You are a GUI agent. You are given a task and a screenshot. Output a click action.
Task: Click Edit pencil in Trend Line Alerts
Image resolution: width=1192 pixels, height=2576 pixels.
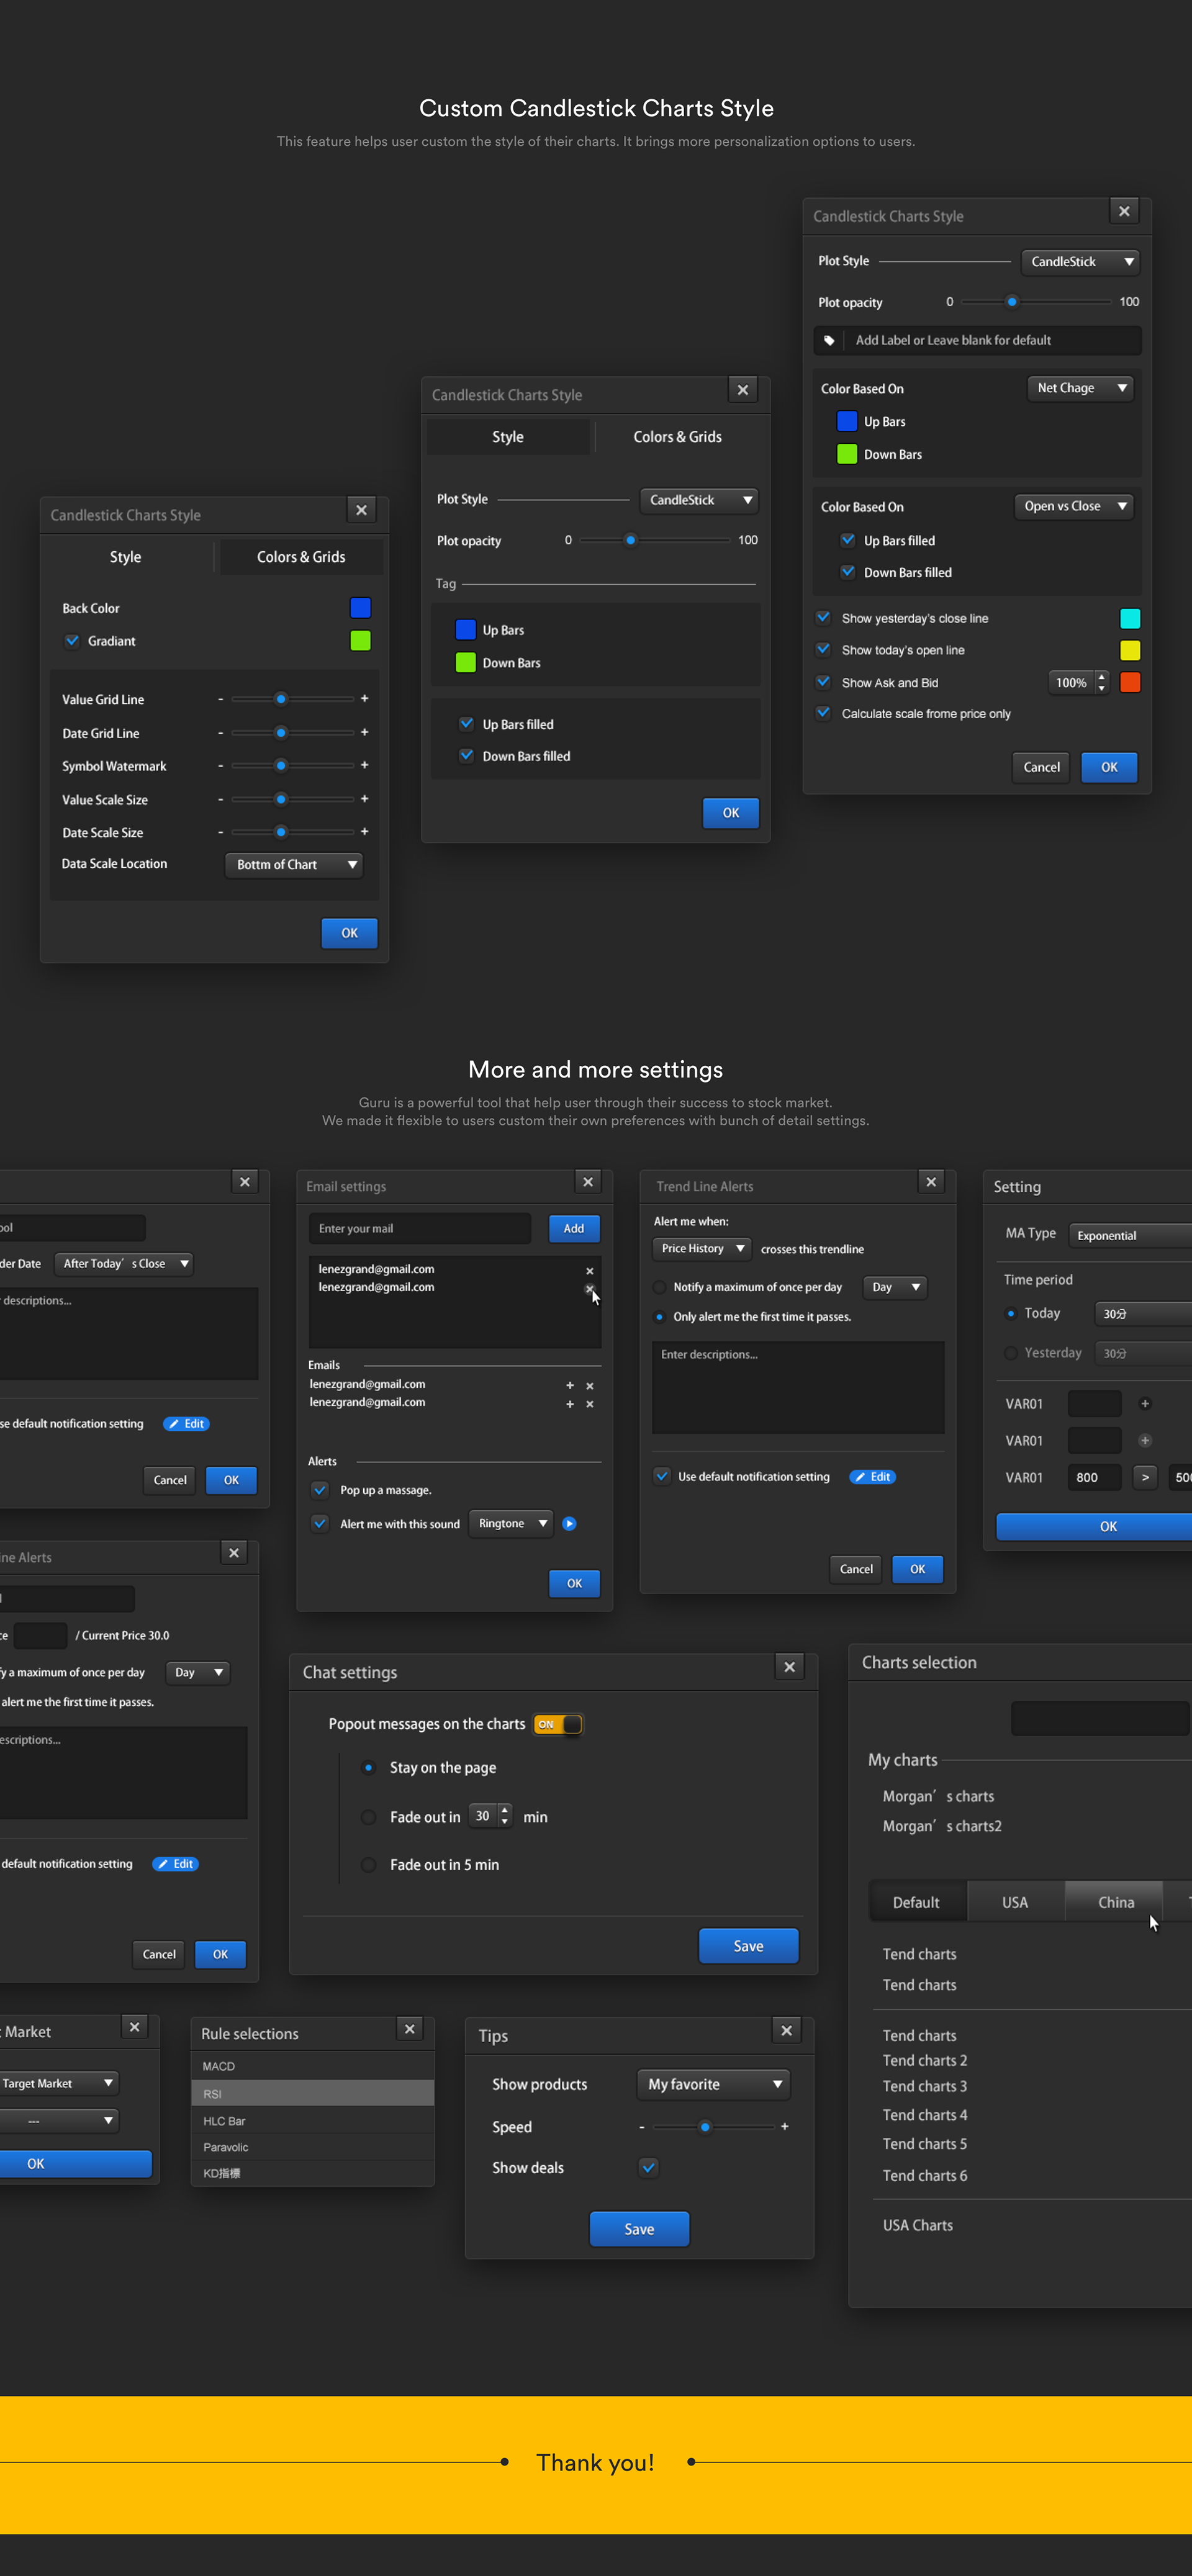[872, 1476]
